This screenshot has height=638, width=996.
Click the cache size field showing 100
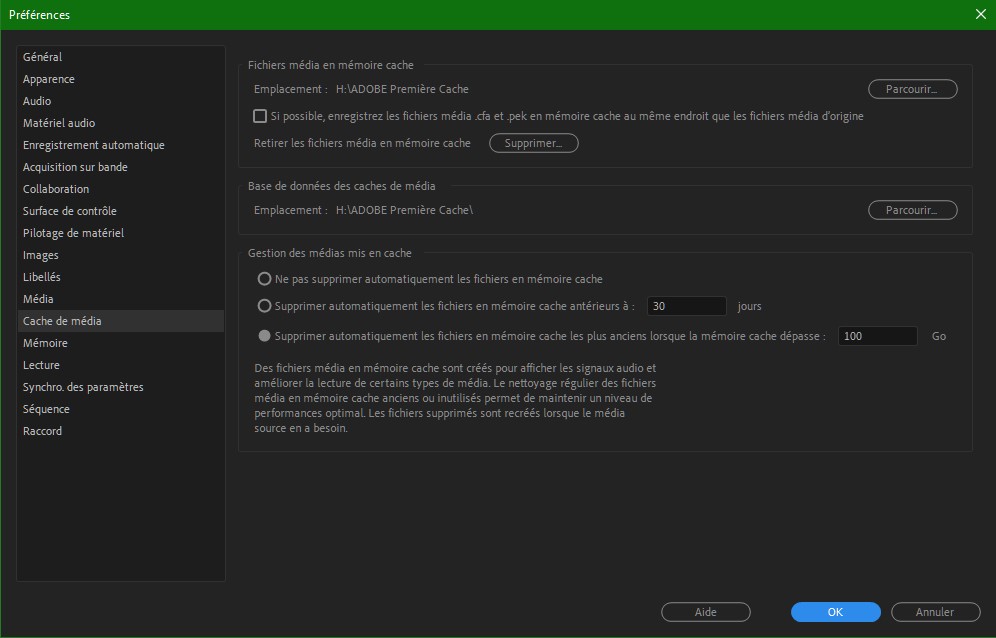(x=876, y=336)
